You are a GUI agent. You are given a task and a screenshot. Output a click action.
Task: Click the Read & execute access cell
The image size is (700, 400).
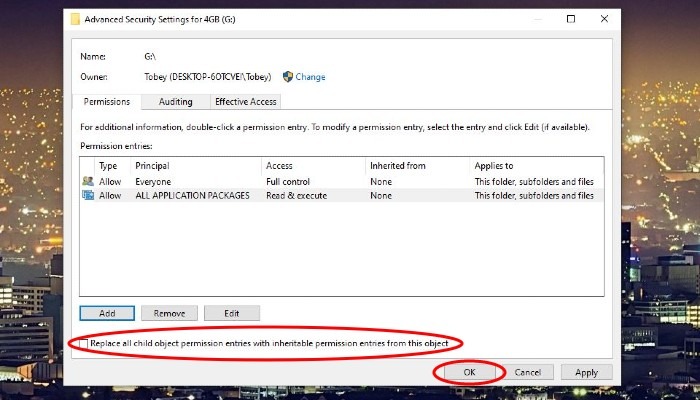point(296,196)
